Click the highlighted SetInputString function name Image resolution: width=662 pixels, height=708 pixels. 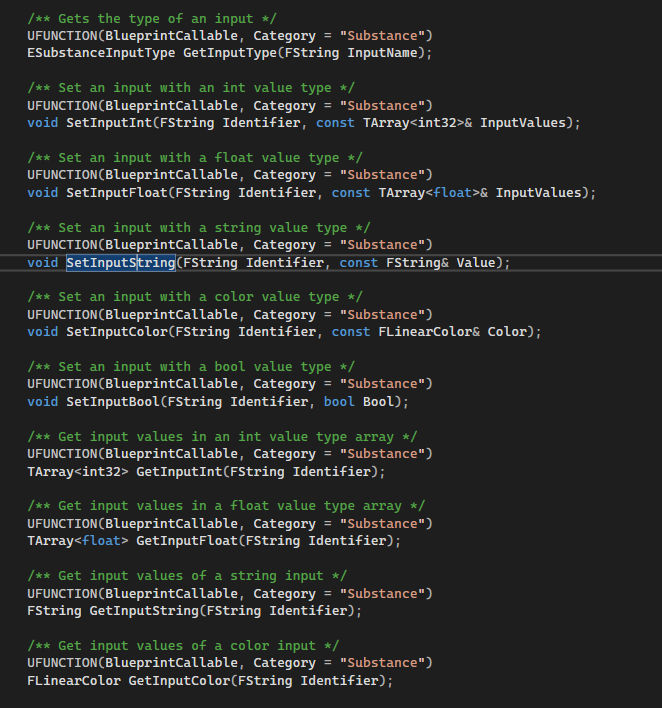pos(121,262)
